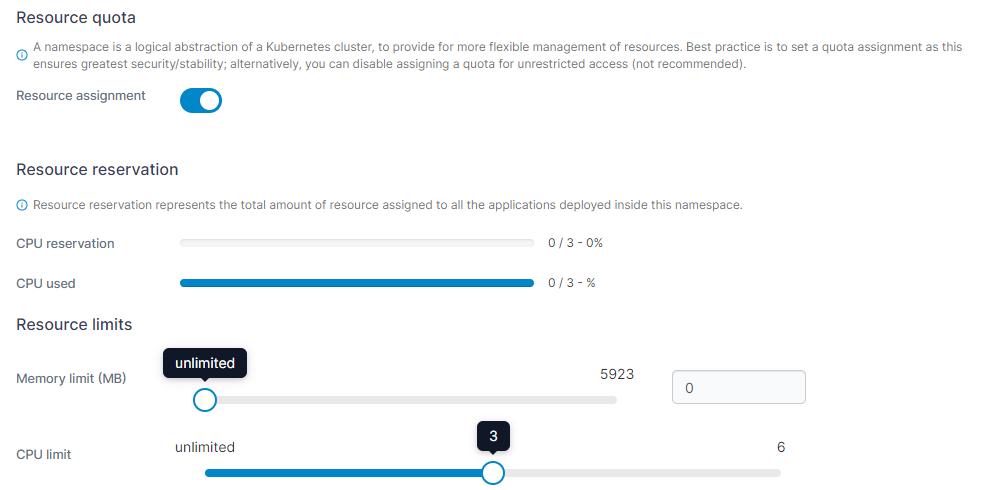The image size is (984, 490).
Task: Disable the Resource assignment toggle
Action: [x=200, y=101]
